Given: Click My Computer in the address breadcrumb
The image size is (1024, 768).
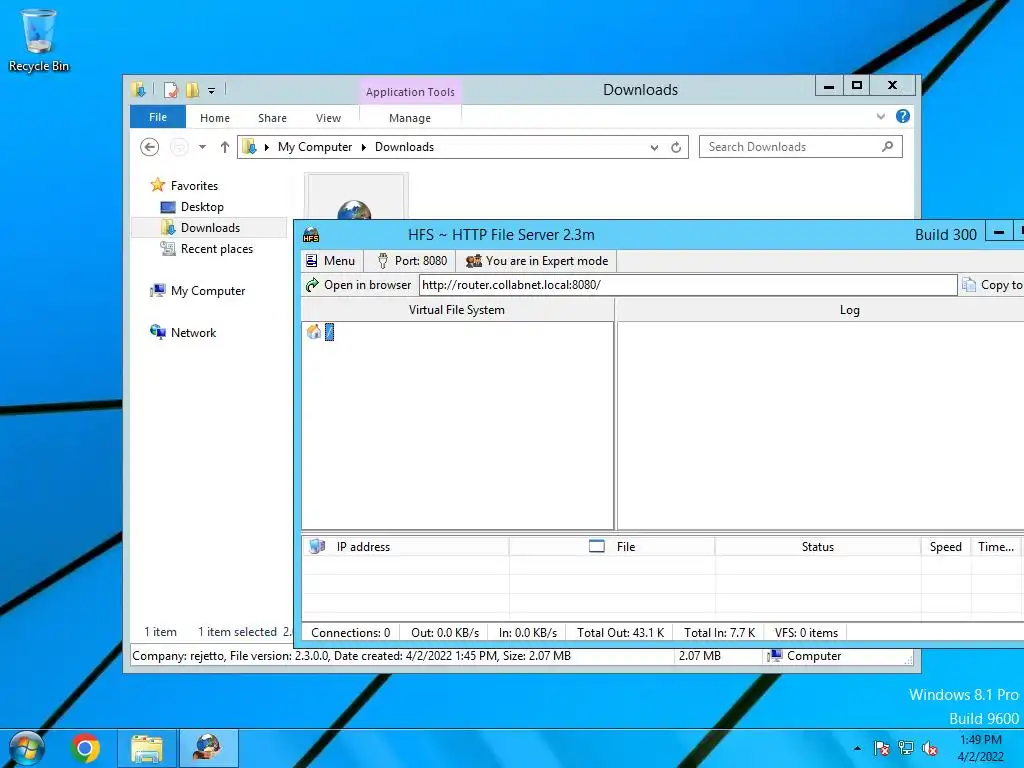Looking at the screenshot, I should pos(315,147).
